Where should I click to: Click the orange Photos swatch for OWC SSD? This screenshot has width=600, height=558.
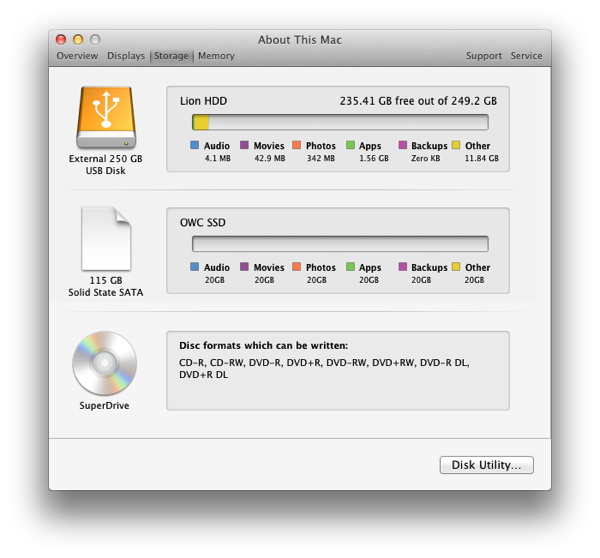click(297, 267)
